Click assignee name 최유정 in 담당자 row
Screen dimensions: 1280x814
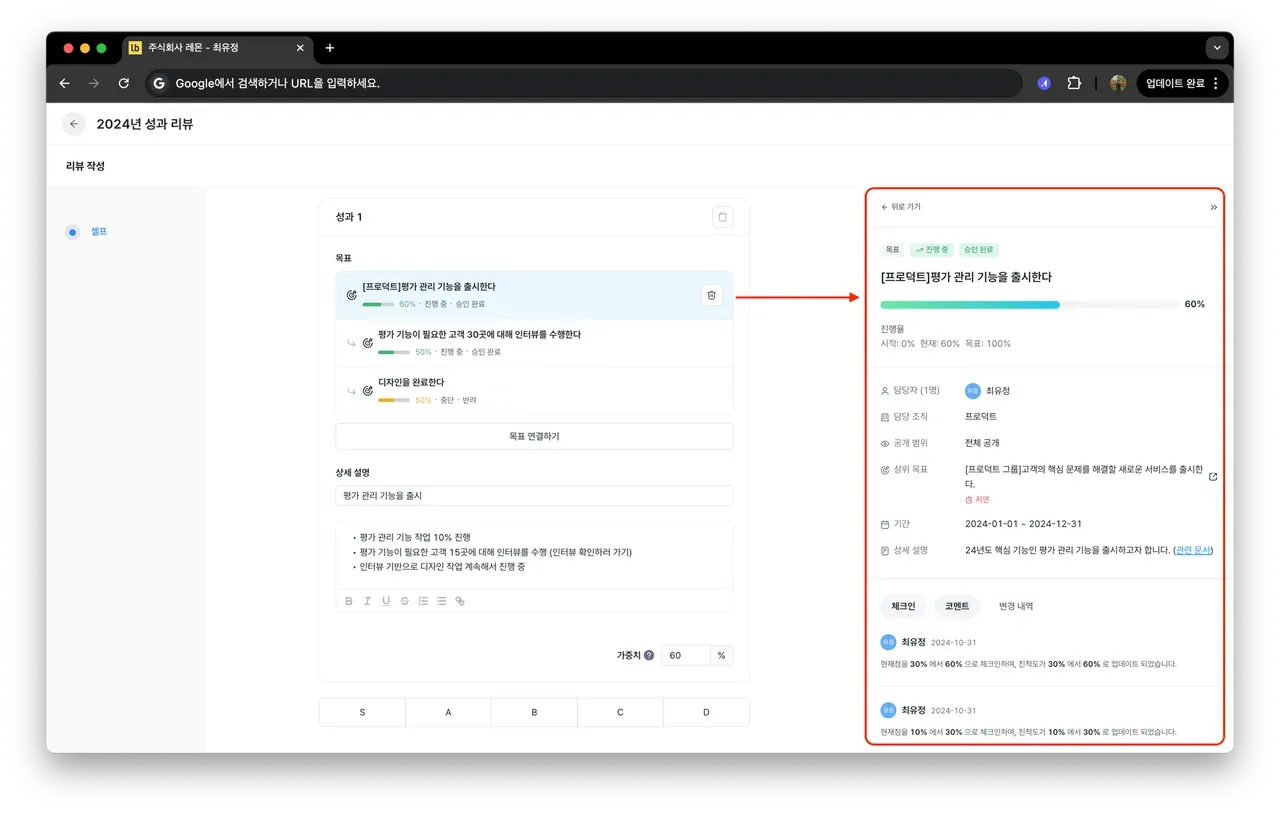tap(998, 391)
